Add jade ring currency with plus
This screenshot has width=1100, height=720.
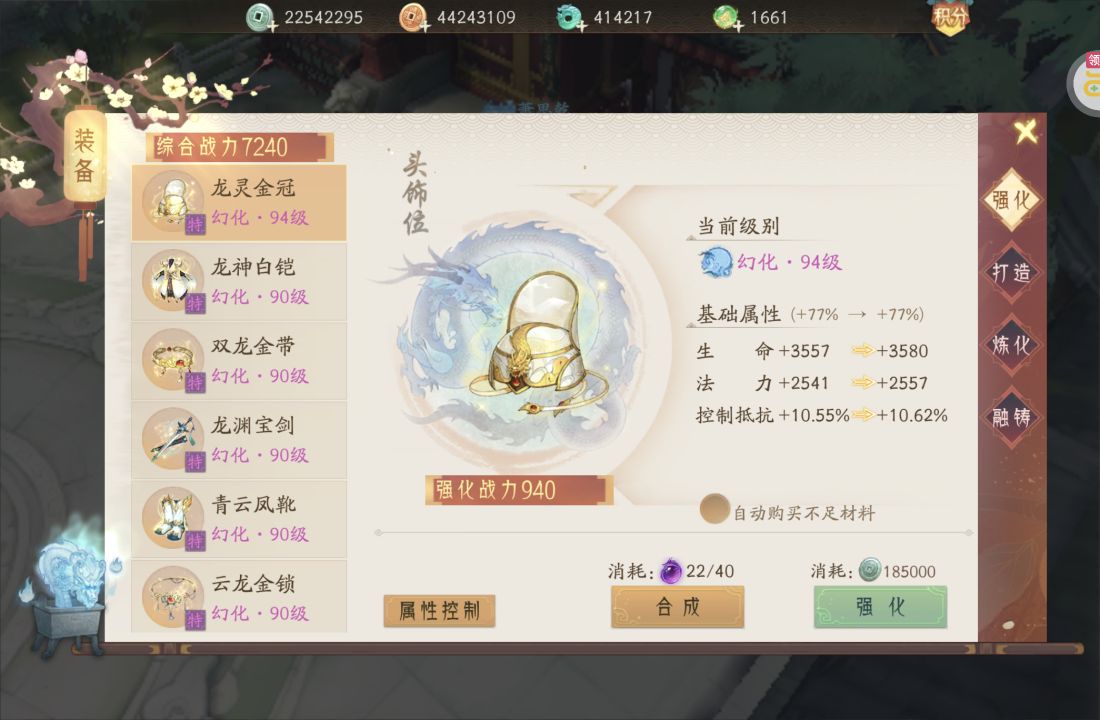pos(581,27)
